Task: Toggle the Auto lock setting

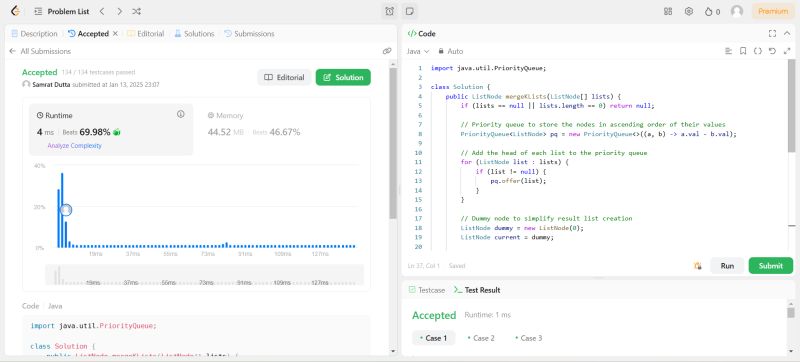Action: [x=451, y=51]
